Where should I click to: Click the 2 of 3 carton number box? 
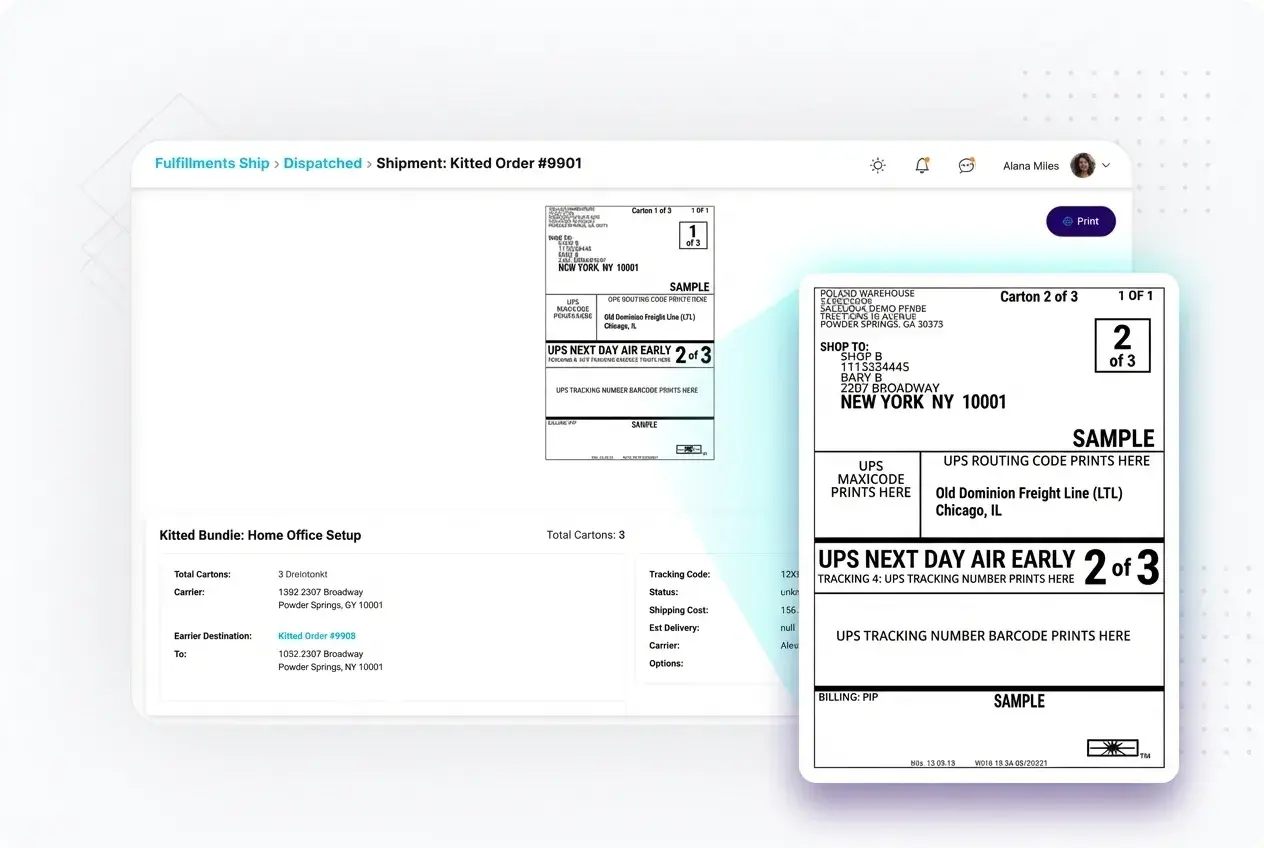1122,345
